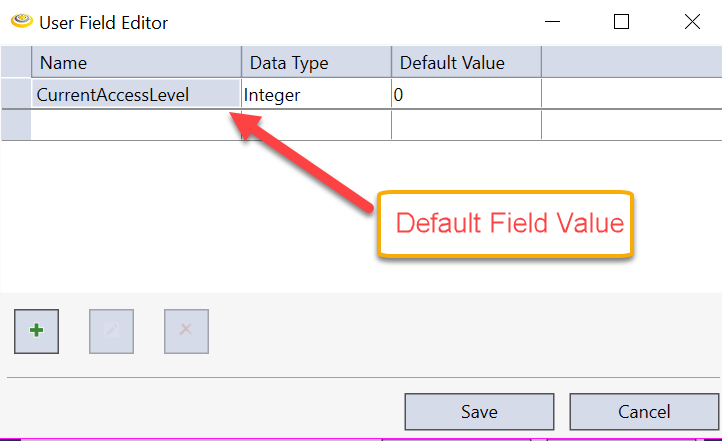Screen dimensions: 722x441
Task: Save the user field changes
Action: (479, 411)
